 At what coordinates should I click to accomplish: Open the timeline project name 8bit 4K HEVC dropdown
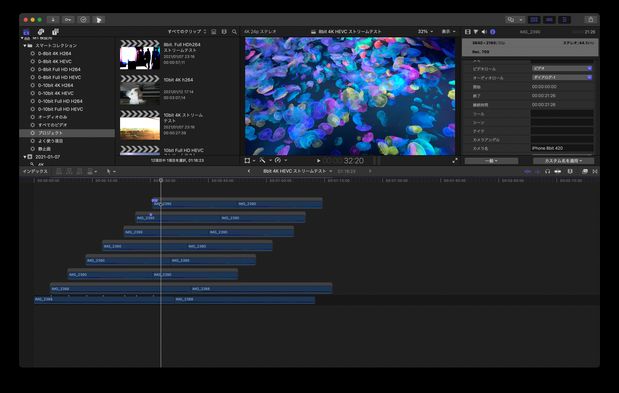pos(298,171)
